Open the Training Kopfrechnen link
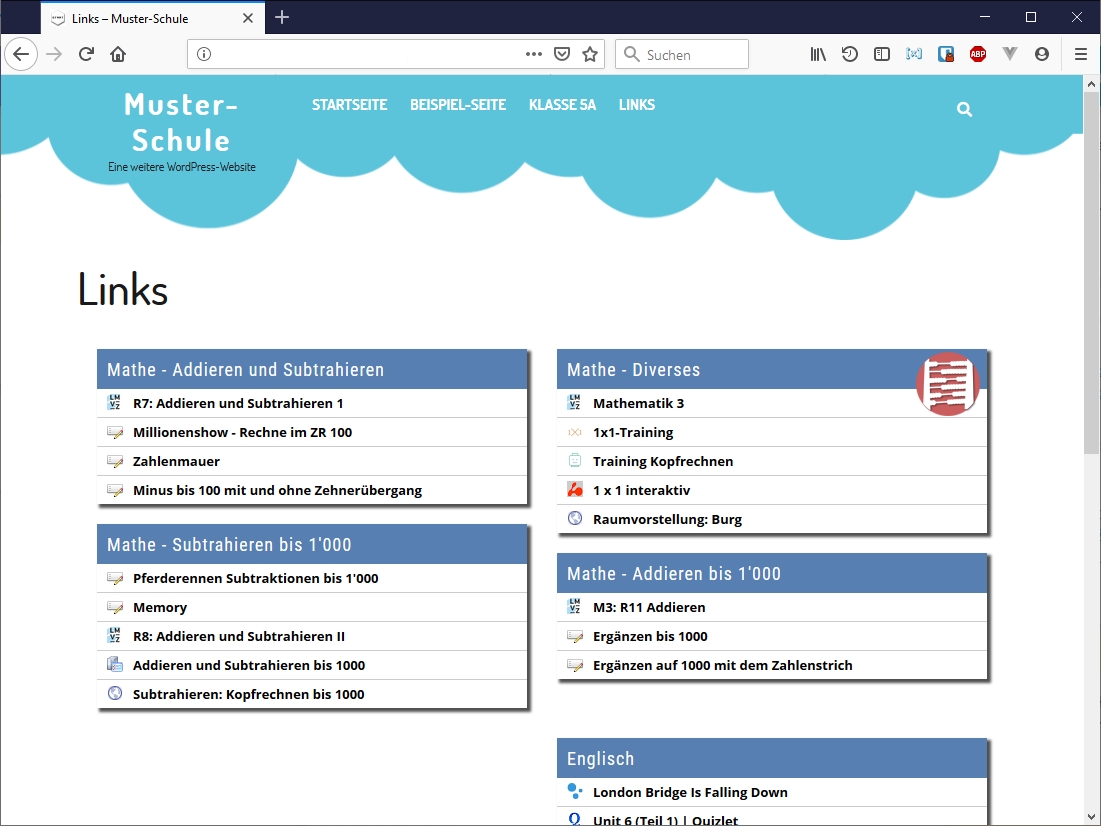 [663, 461]
